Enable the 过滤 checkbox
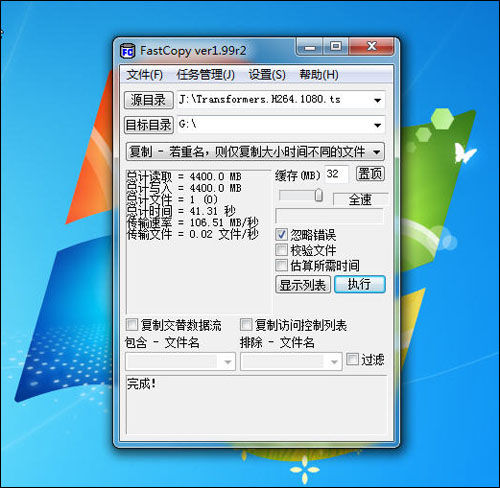This screenshot has height=488, width=500. [x=352, y=359]
